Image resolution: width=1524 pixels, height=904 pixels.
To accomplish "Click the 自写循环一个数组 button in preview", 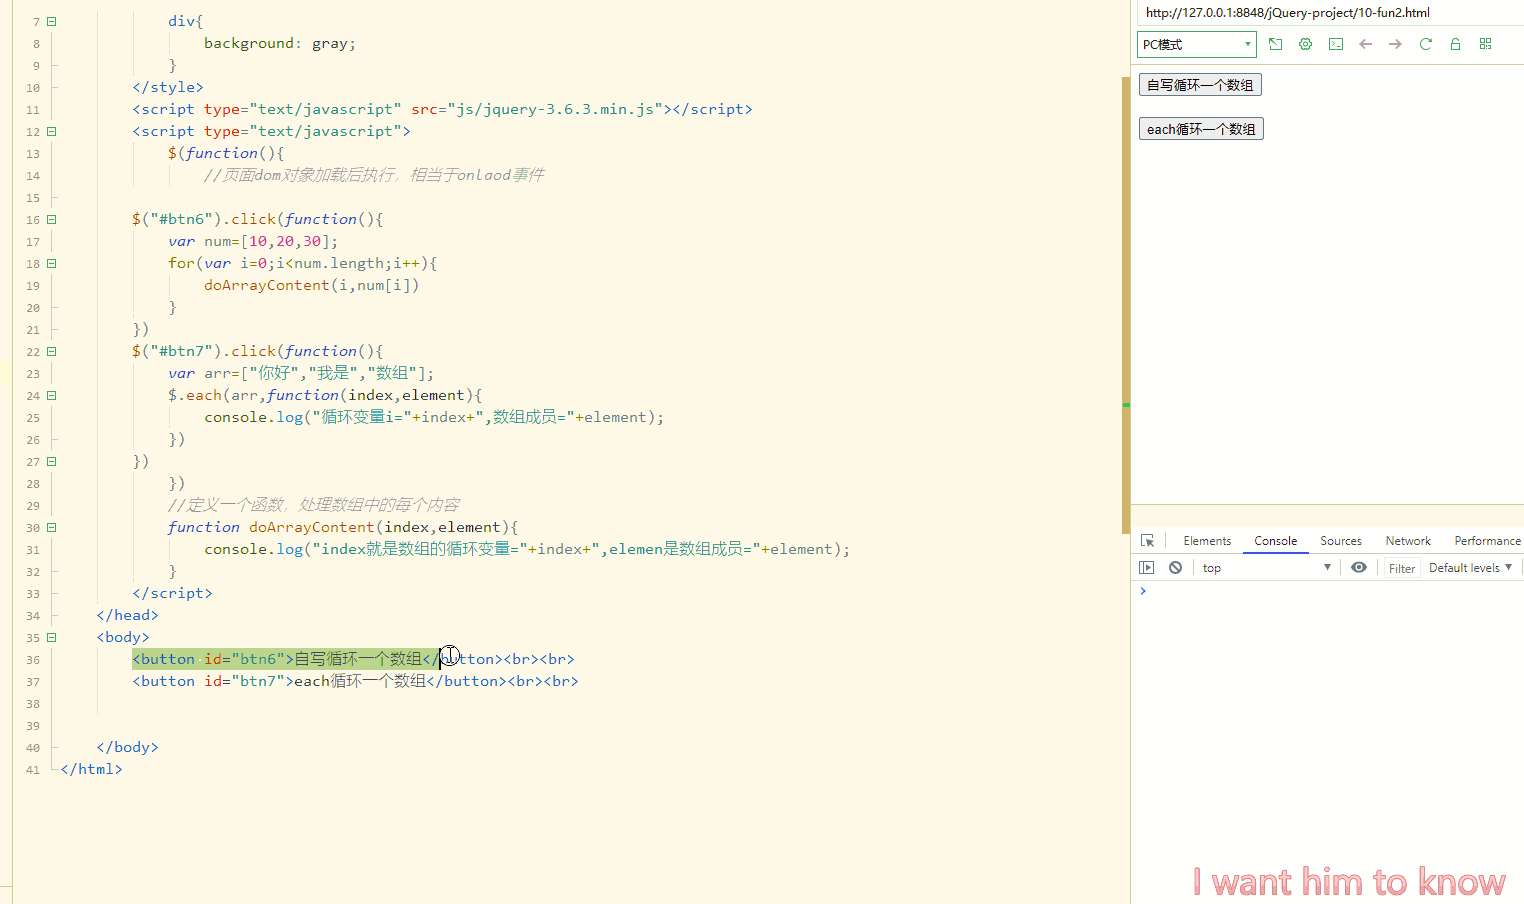I will pos(1200,85).
